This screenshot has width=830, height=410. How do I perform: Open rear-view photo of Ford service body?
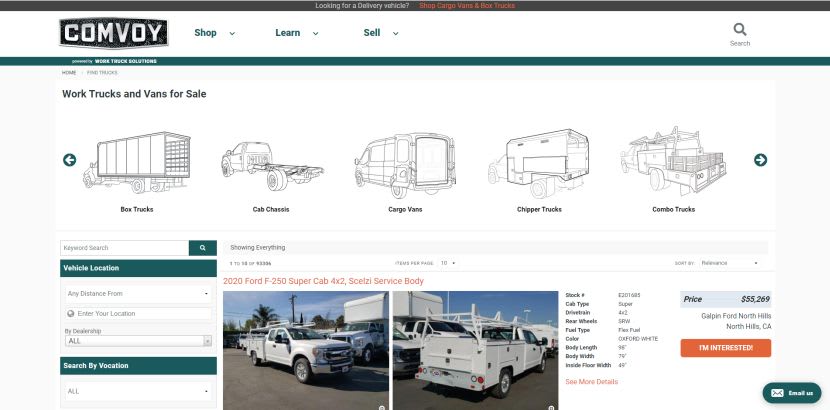(x=475, y=350)
